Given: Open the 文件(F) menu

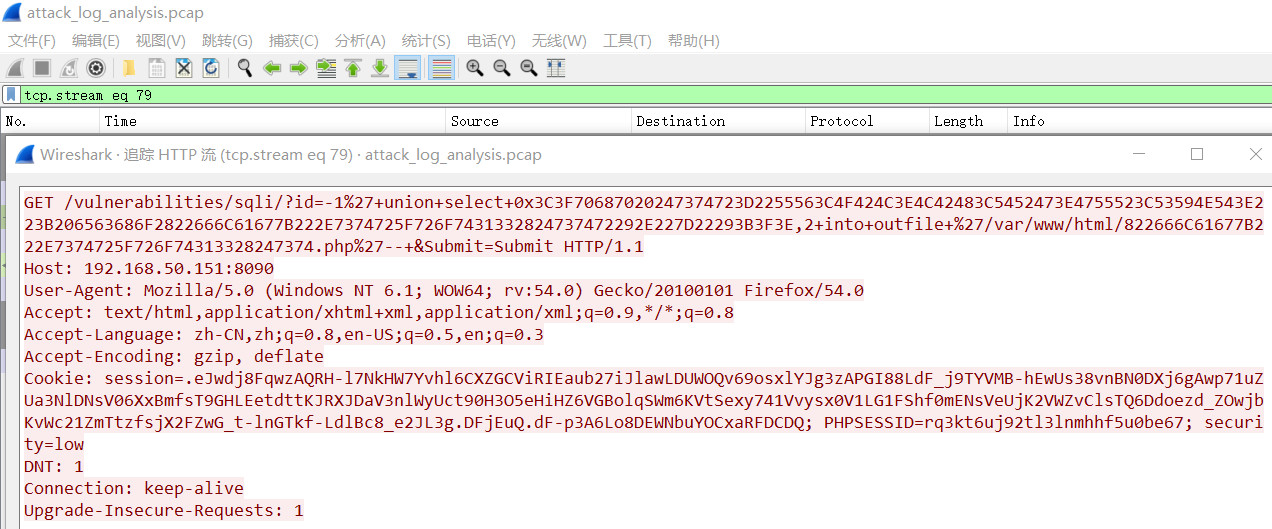Looking at the screenshot, I should (32, 41).
